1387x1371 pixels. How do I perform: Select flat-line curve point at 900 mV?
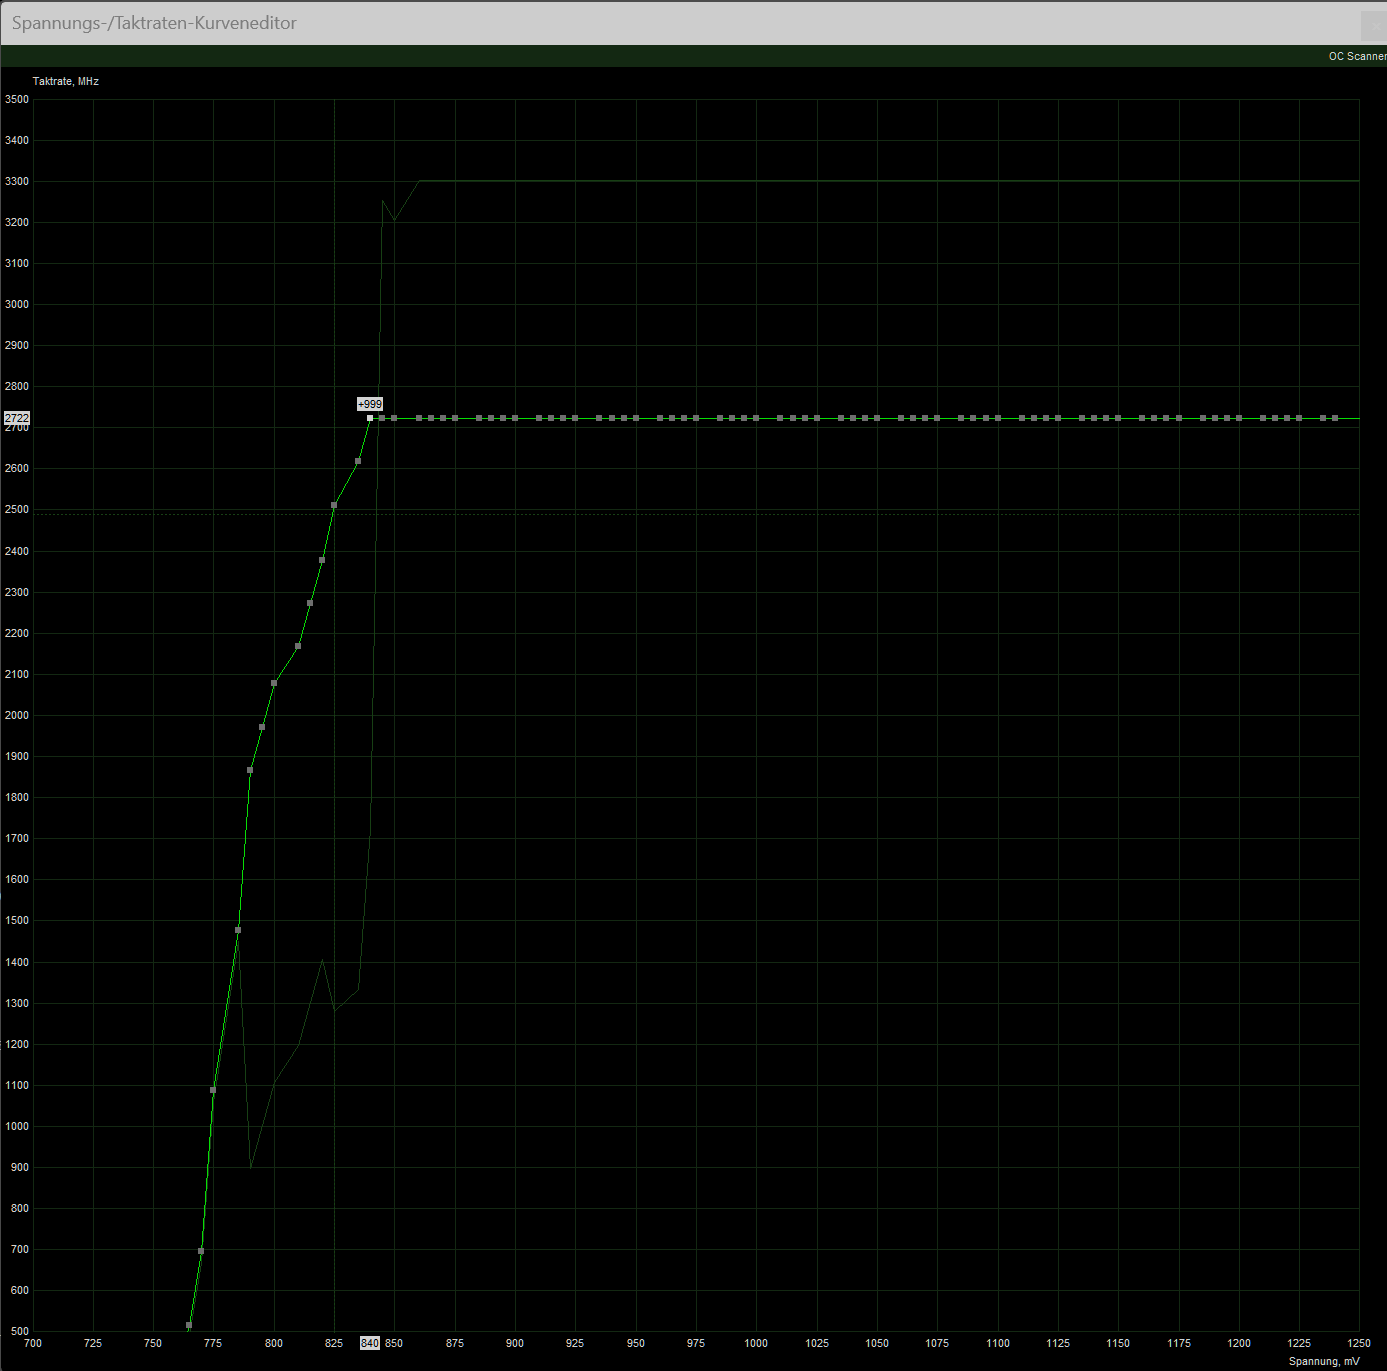click(515, 418)
